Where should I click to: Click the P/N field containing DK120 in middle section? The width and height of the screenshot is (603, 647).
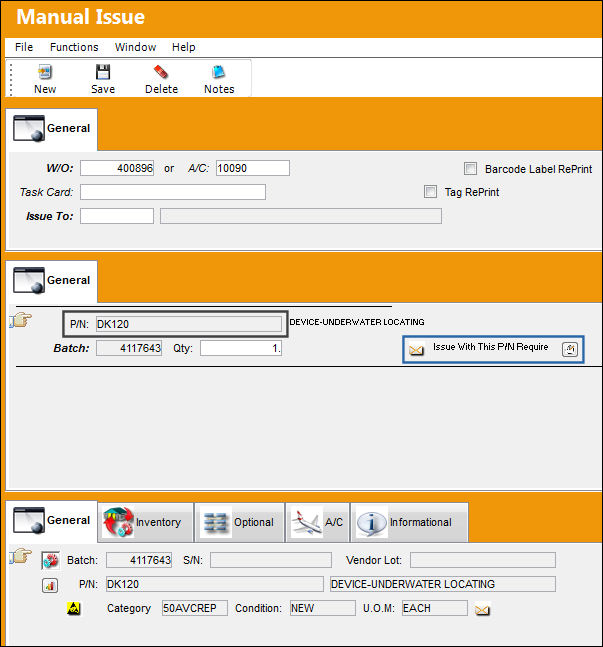pos(189,324)
